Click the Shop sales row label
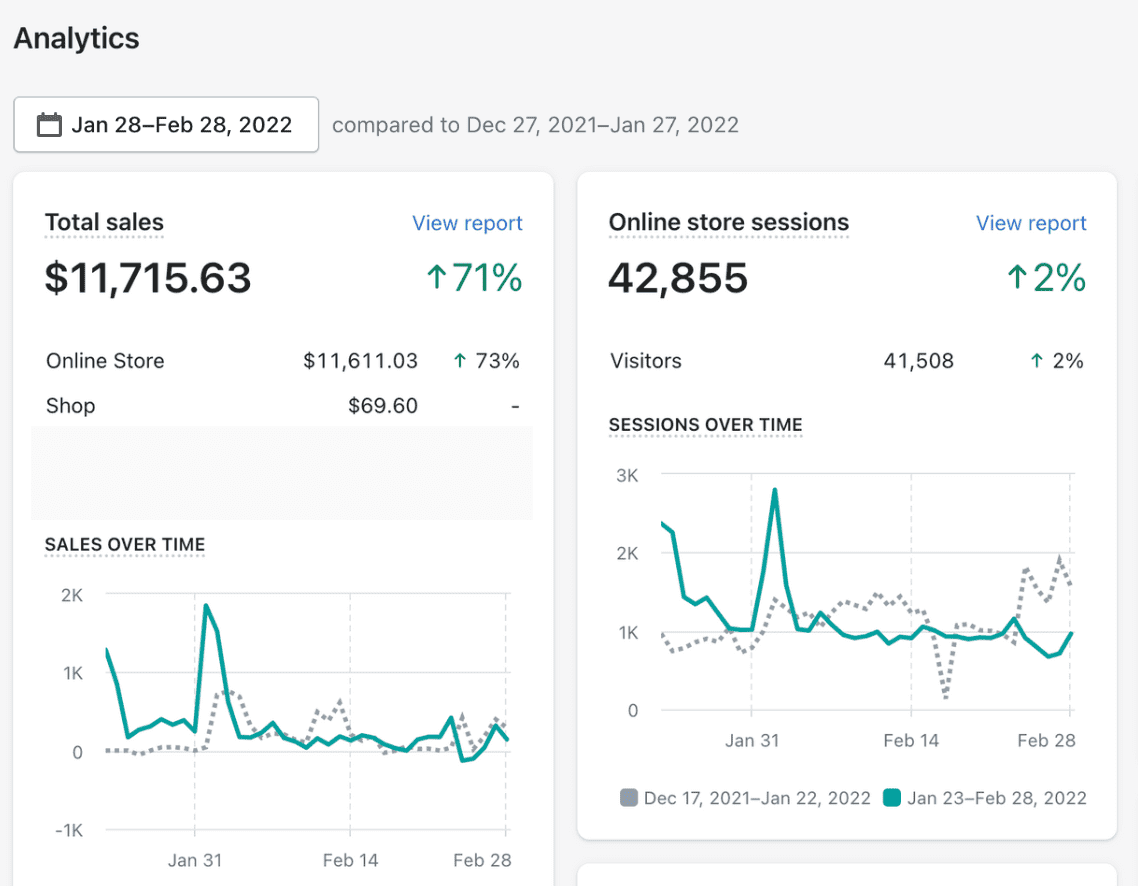This screenshot has height=886, width=1138. tap(70, 406)
